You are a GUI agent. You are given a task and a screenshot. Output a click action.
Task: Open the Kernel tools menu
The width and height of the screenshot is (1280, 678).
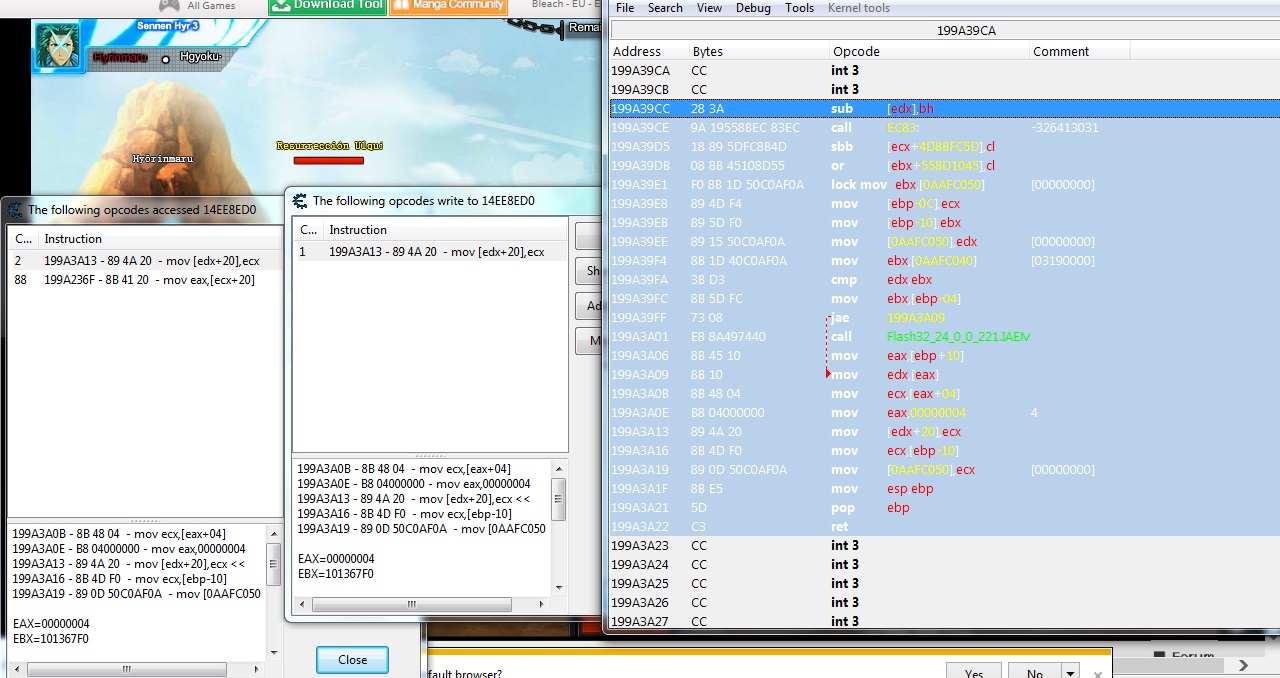click(x=859, y=8)
